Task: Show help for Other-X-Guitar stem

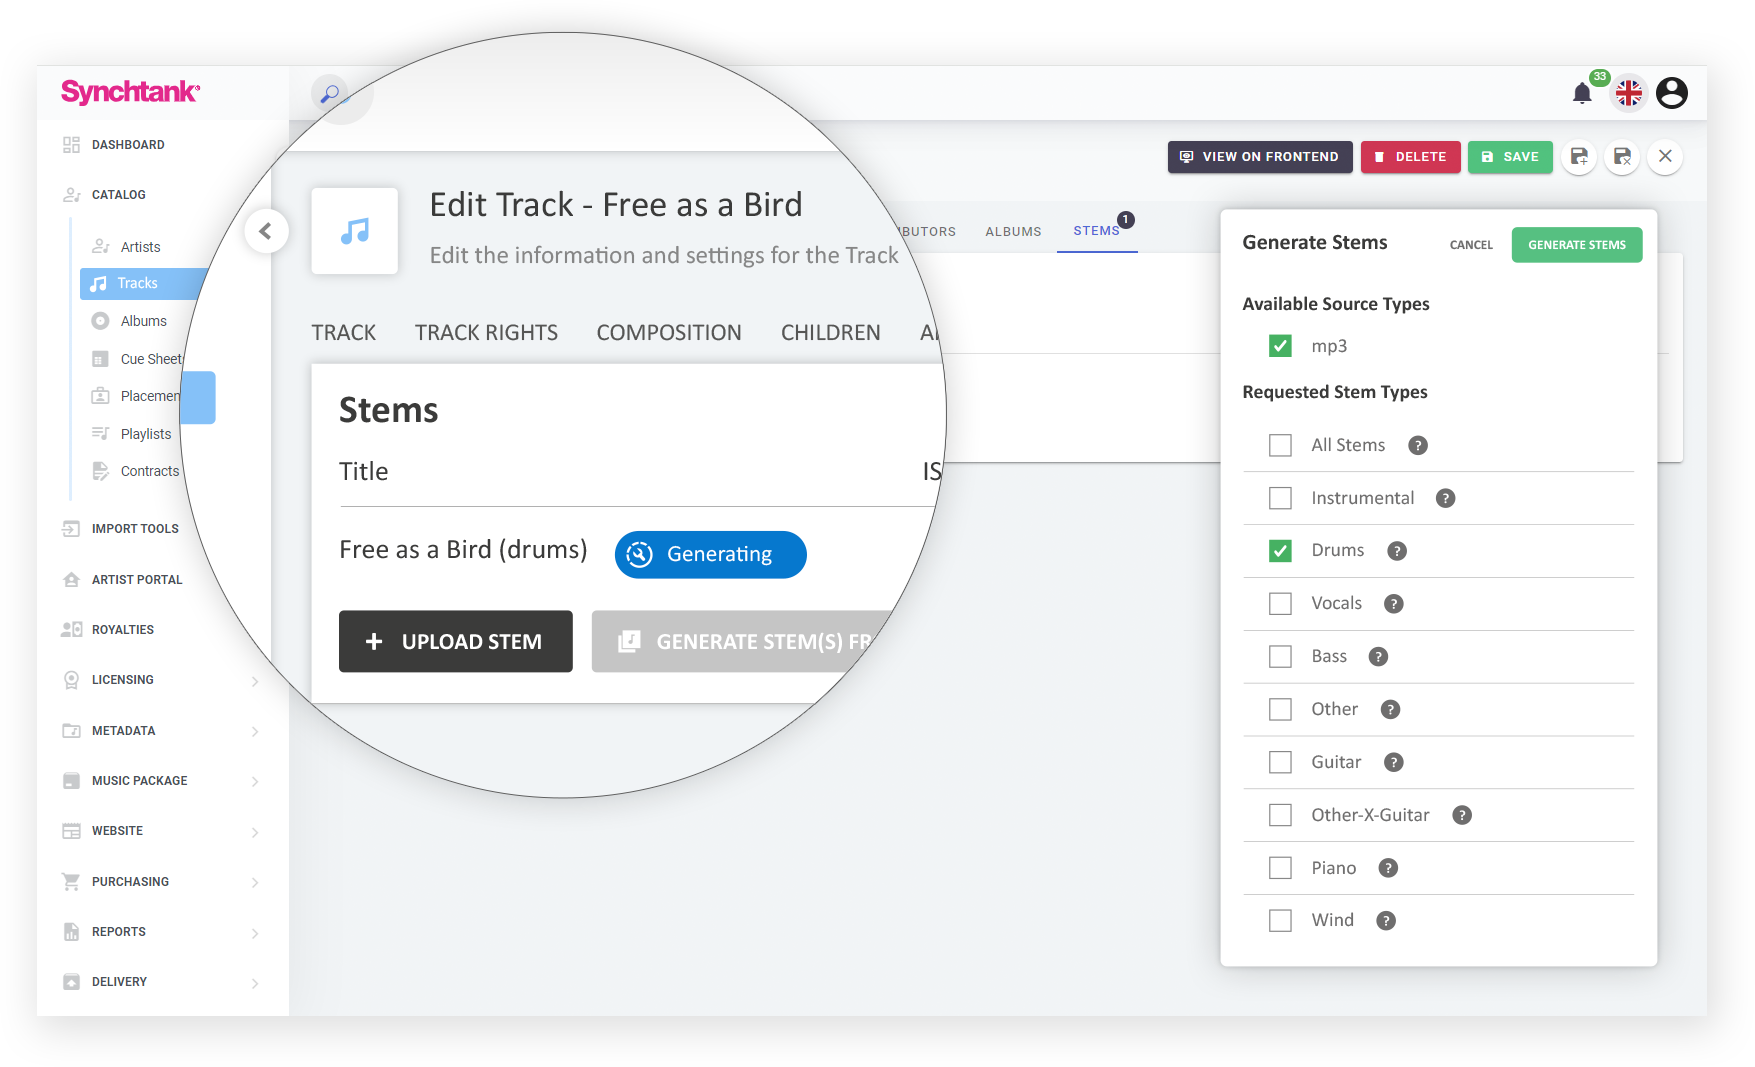Action: 1462,815
